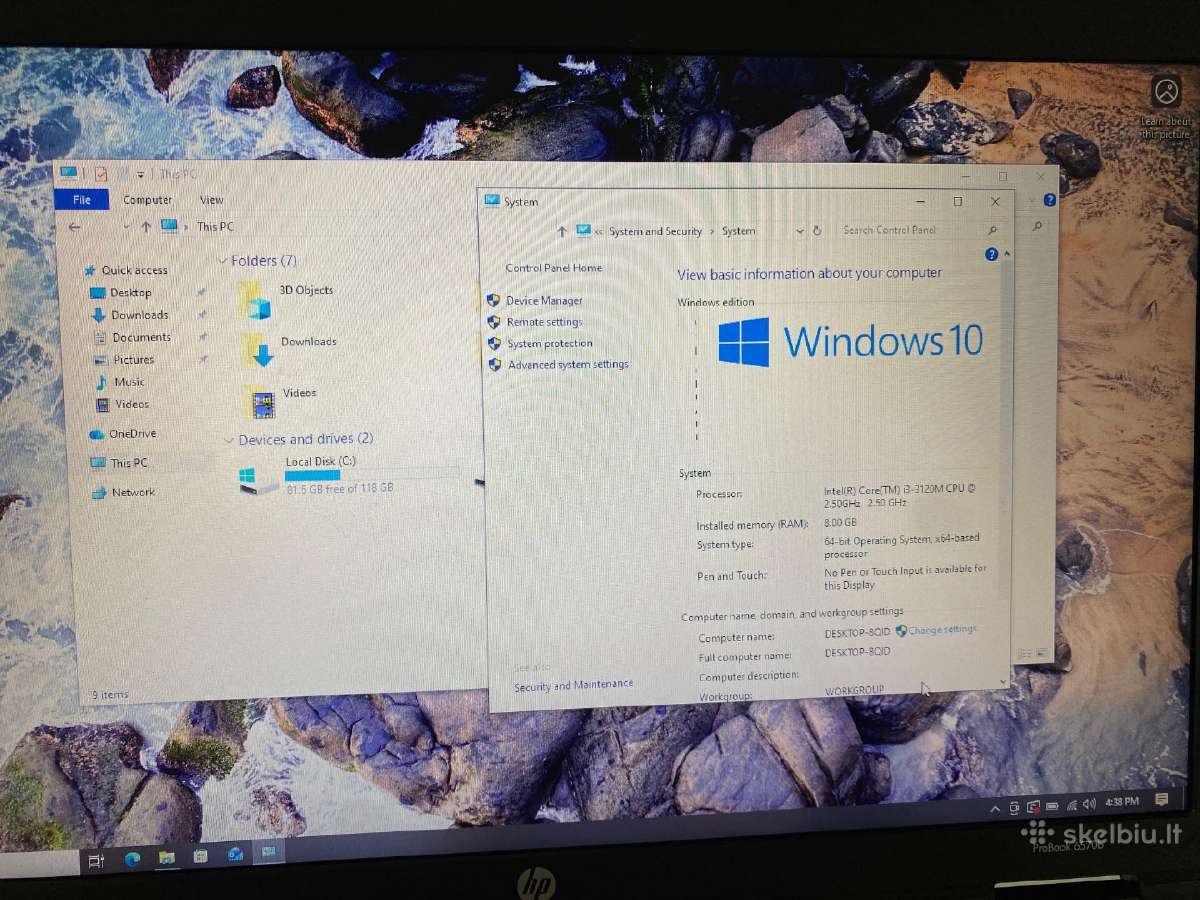Open network Wi-Fi icon in tray

(1071, 805)
